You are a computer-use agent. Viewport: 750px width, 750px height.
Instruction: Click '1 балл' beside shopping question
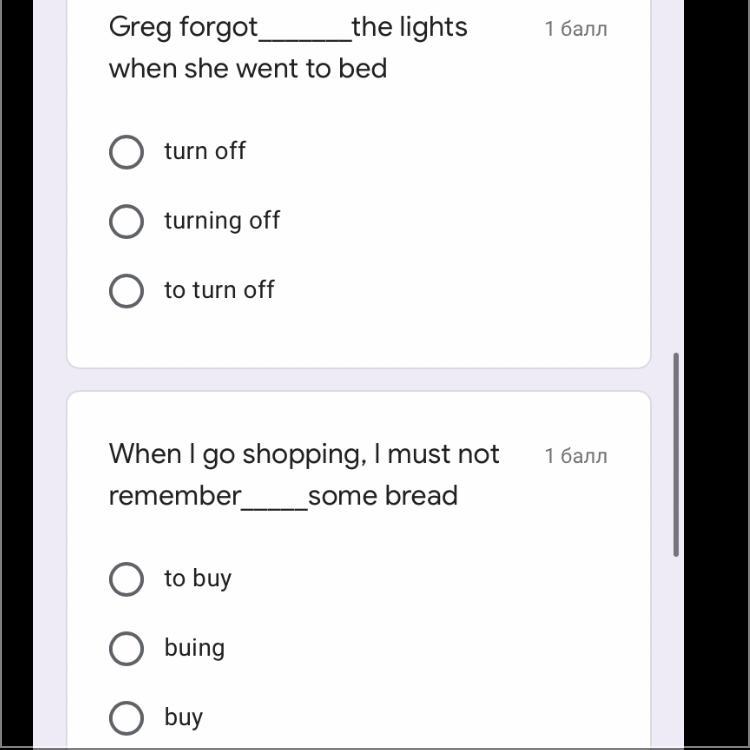(x=576, y=456)
